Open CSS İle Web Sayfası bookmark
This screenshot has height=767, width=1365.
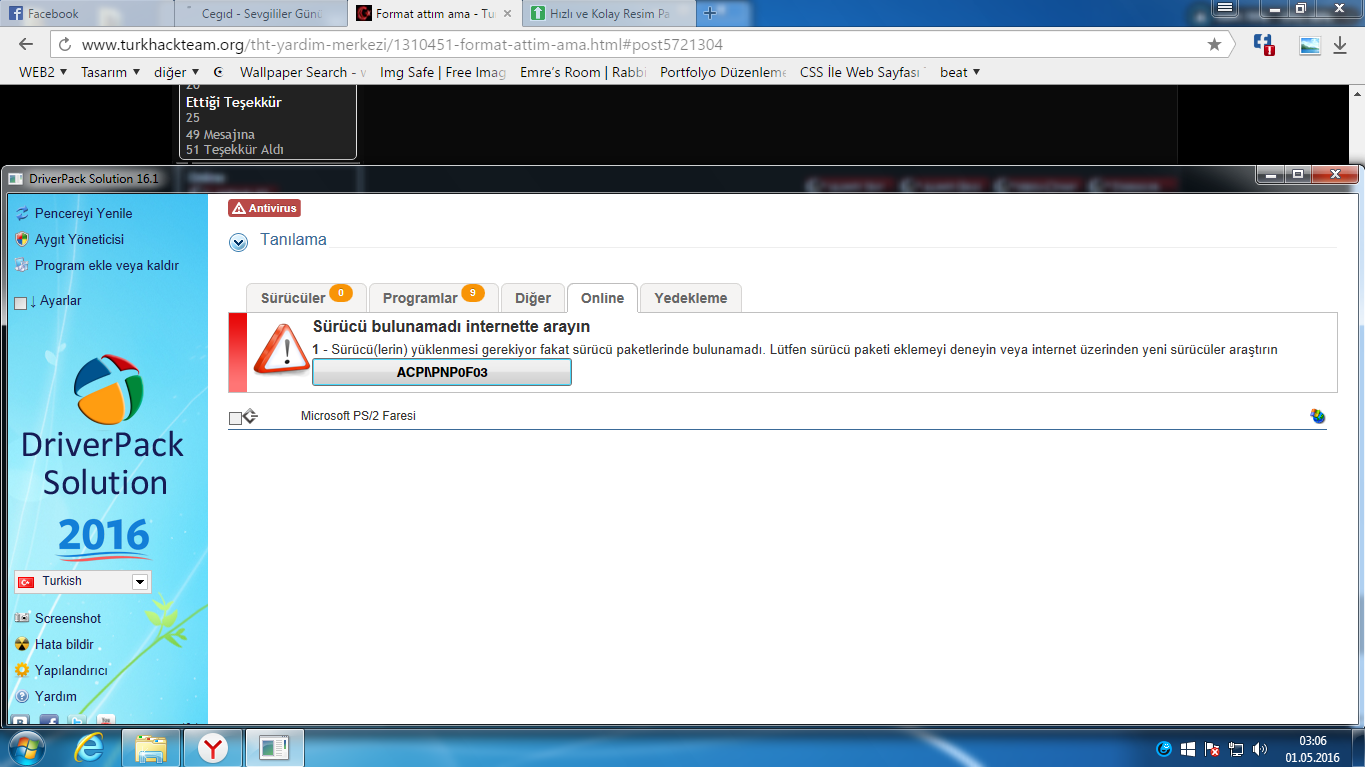[864, 72]
